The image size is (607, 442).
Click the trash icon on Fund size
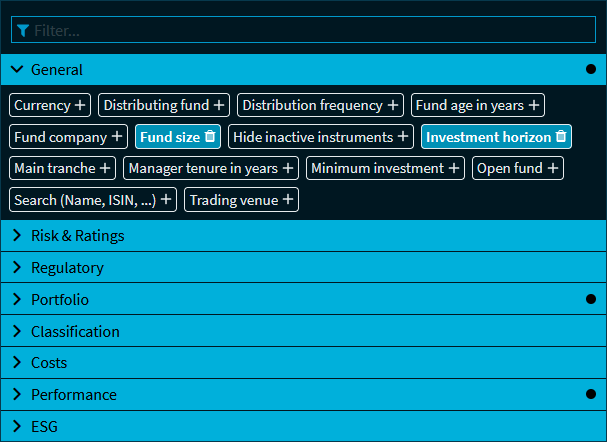click(x=210, y=137)
